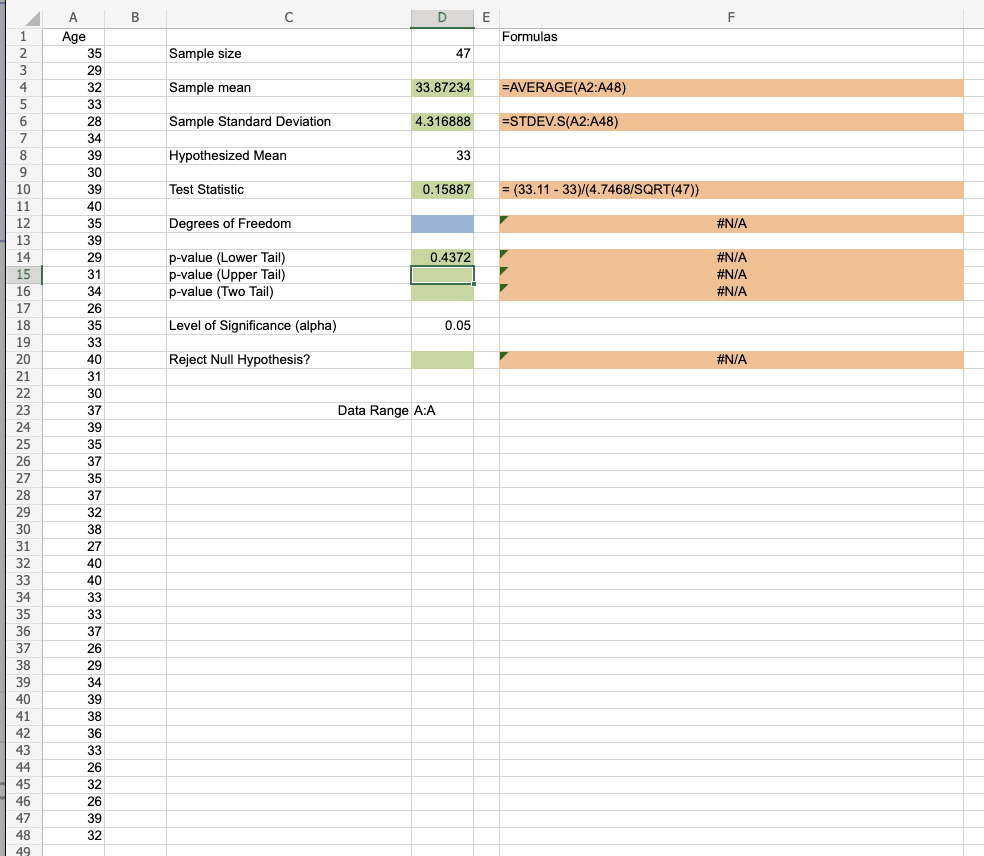
Task: Click #N/A cell in Two Tail row
Action: tap(731, 291)
